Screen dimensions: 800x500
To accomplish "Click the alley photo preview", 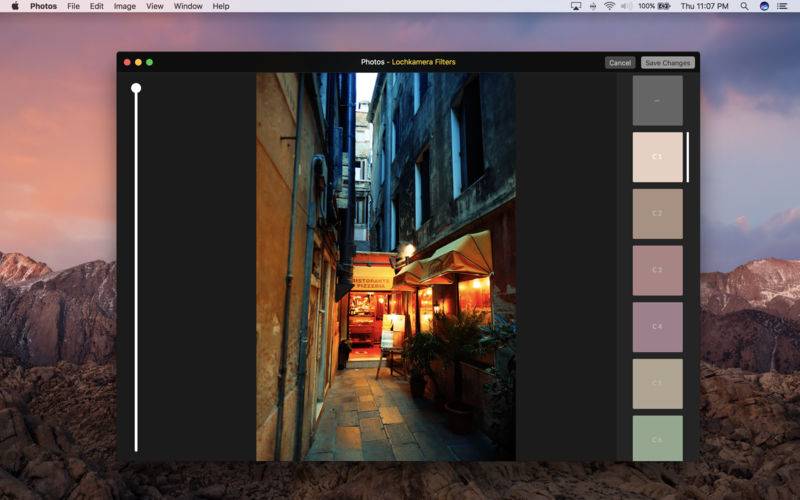I will 386,266.
